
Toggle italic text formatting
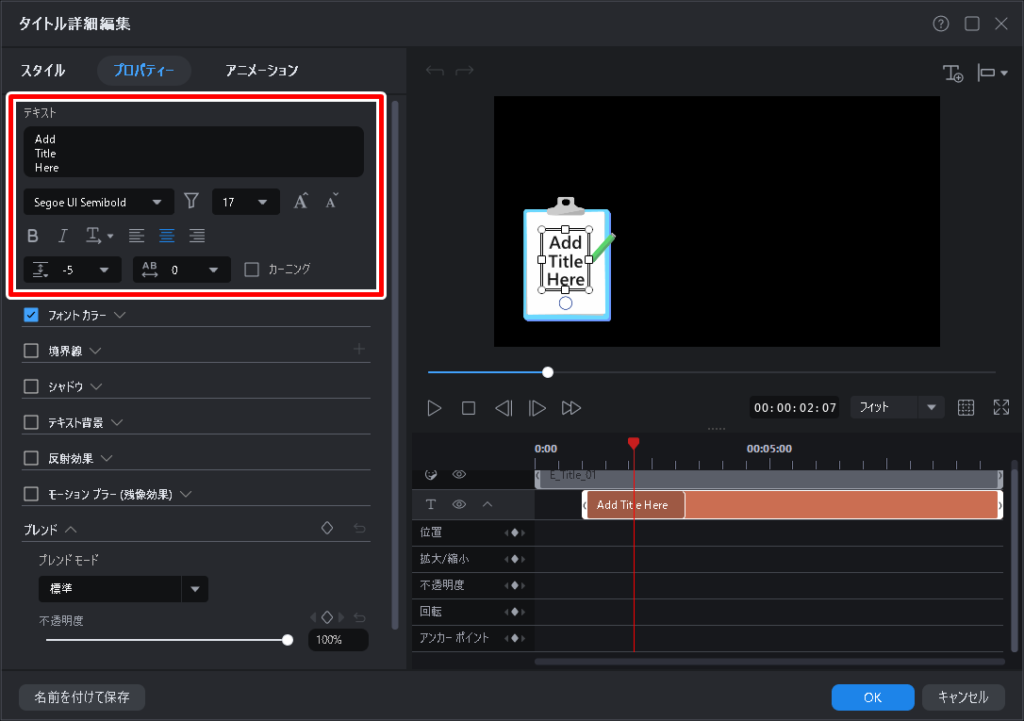tap(62, 236)
